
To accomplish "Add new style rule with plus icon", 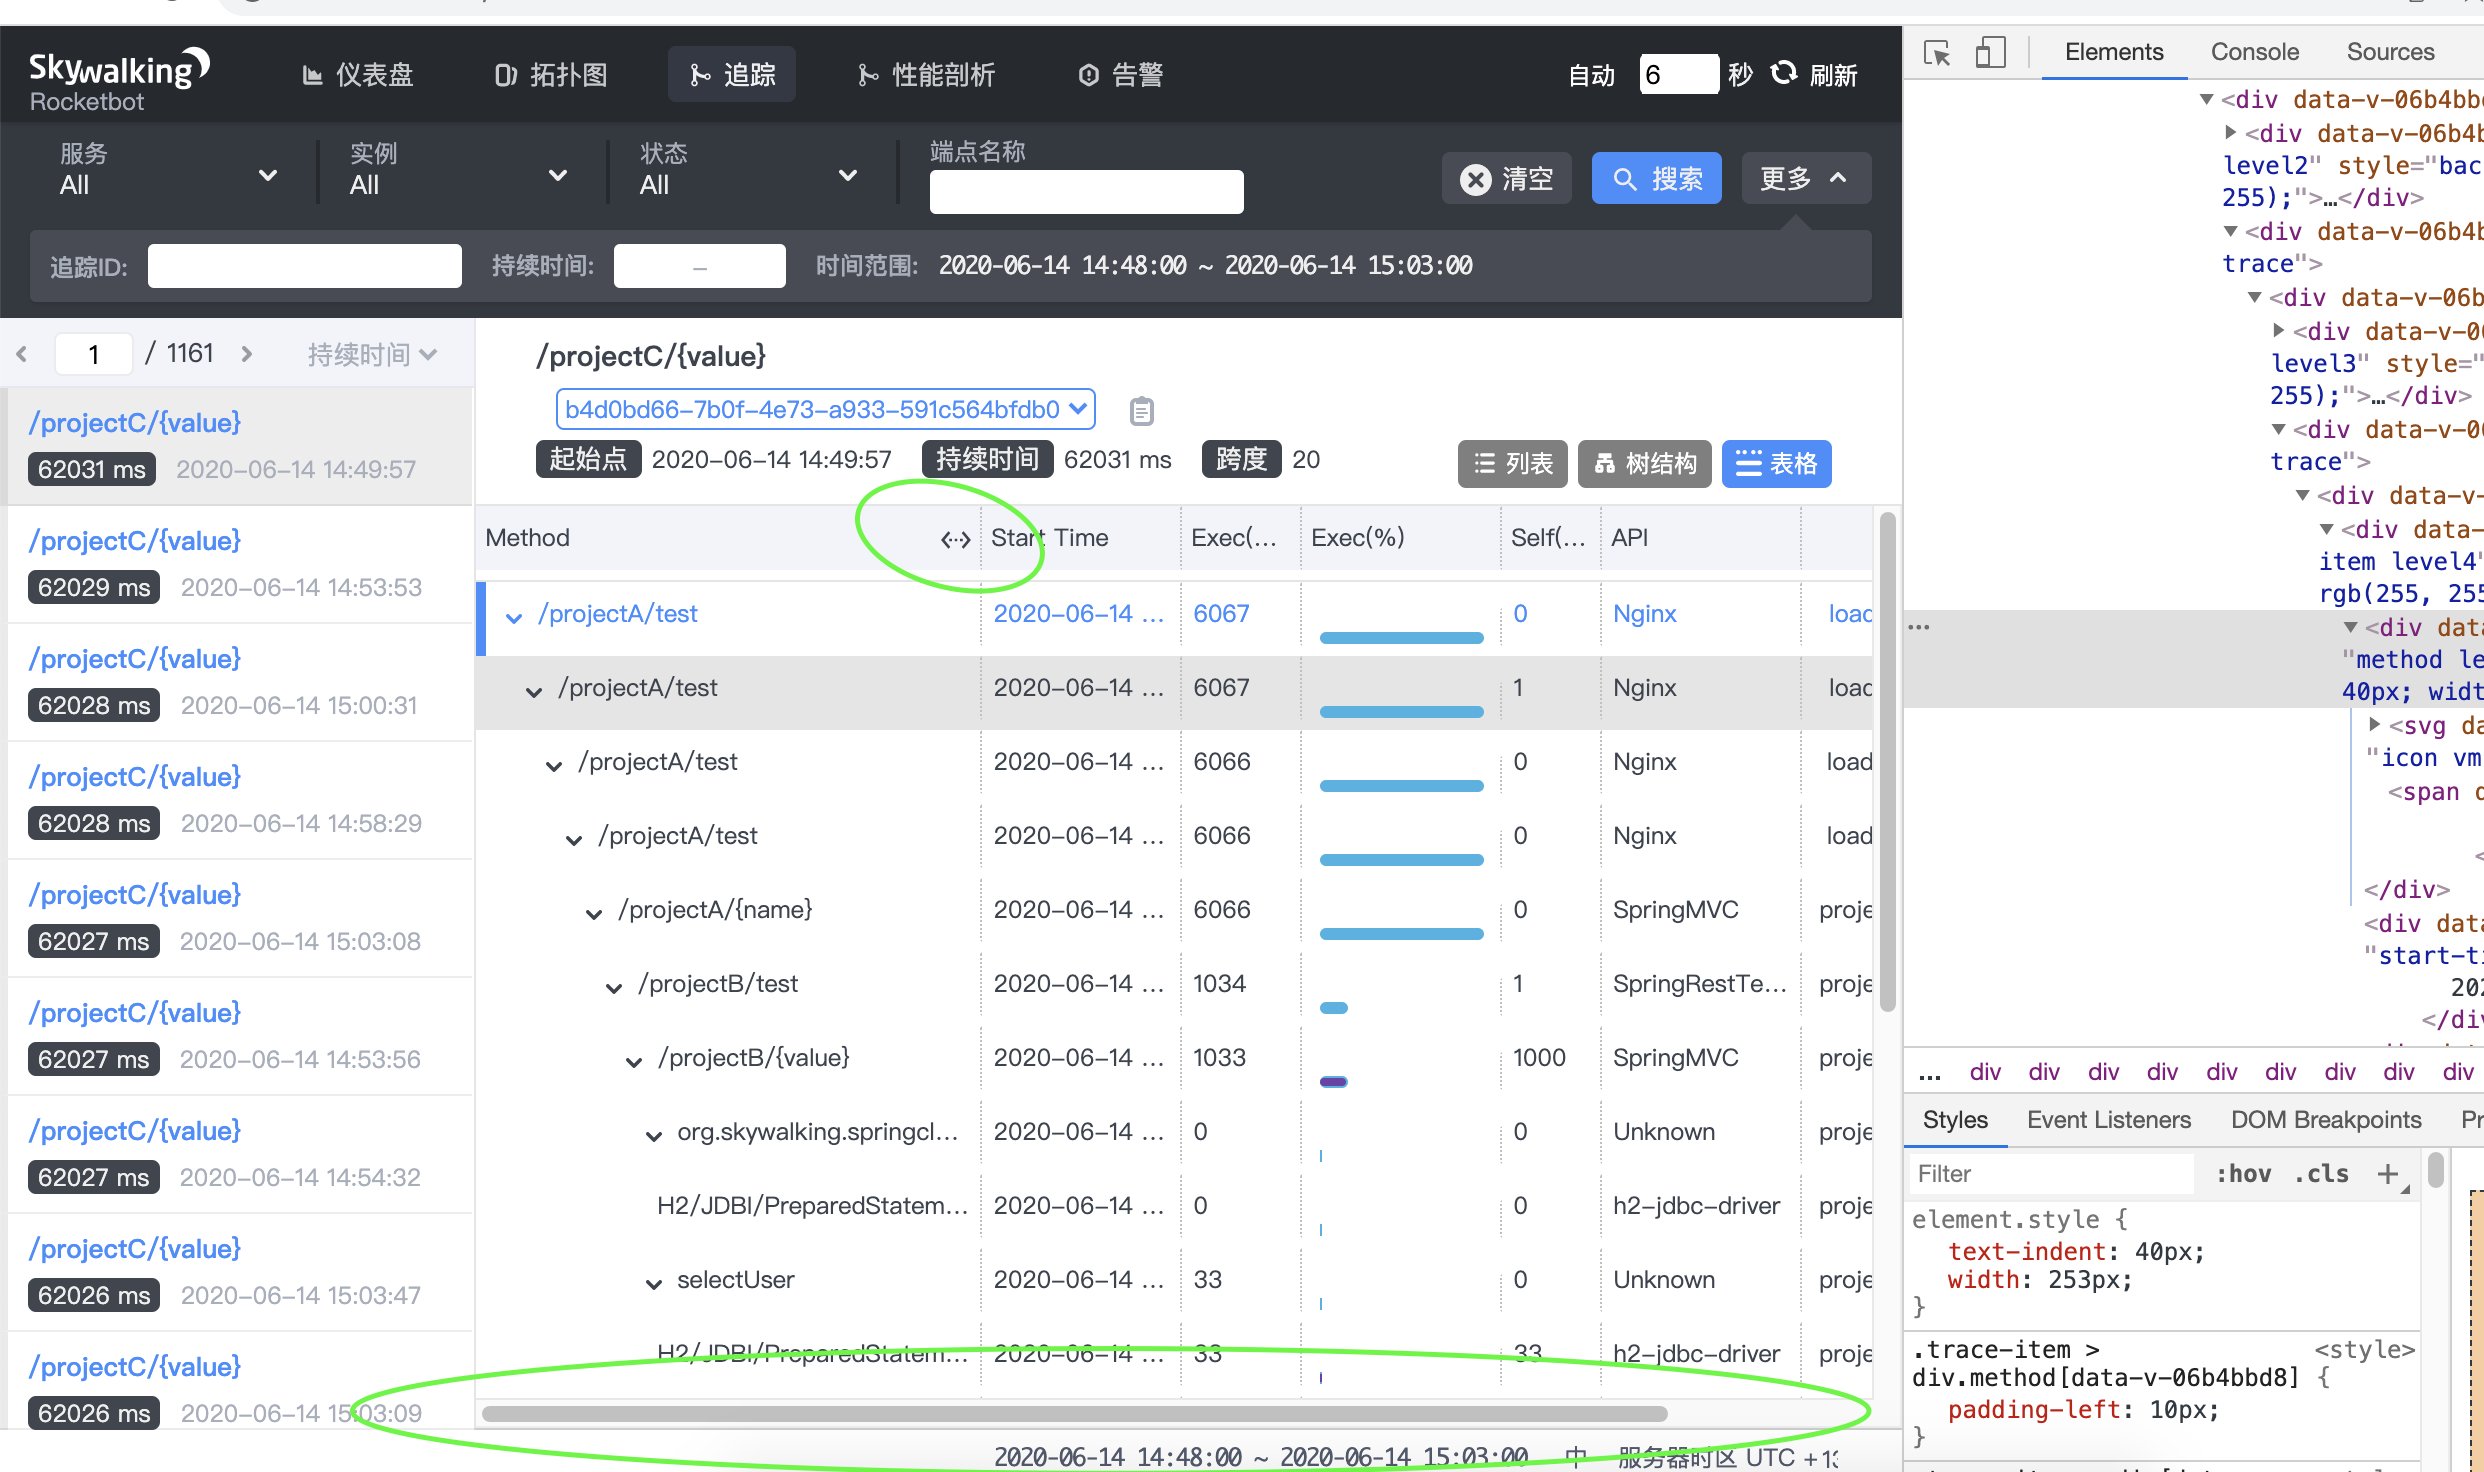I will (x=2388, y=1173).
